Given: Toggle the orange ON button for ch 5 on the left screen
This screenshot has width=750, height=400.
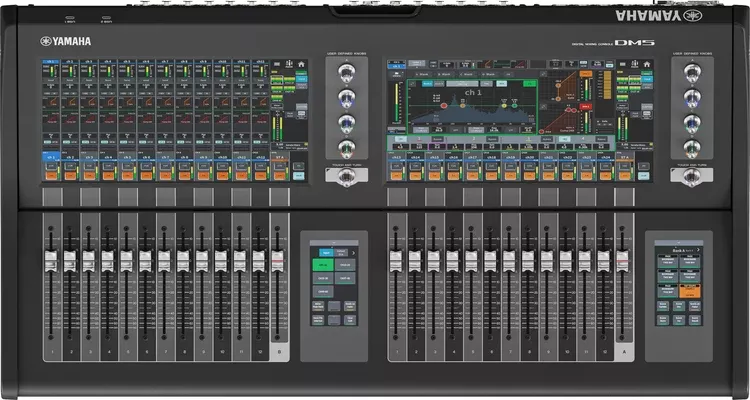Looking at the screenshot, I should 127,176.
